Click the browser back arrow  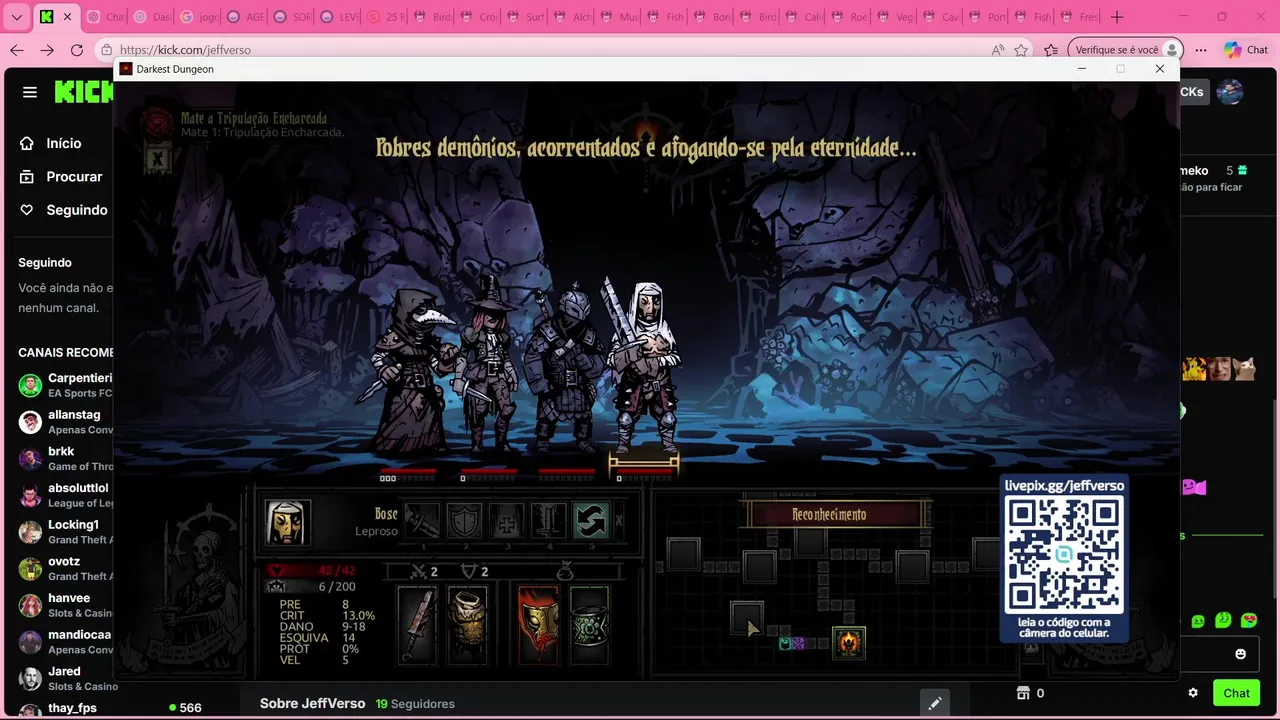pyautogui.click(x=17, y=50)
